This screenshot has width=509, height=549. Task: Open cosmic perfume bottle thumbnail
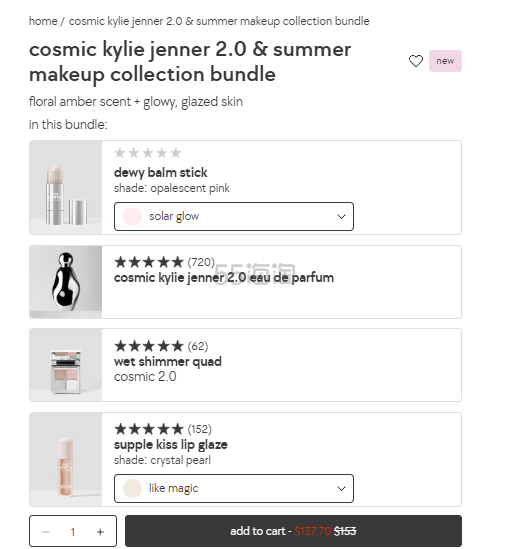point(66,282)
